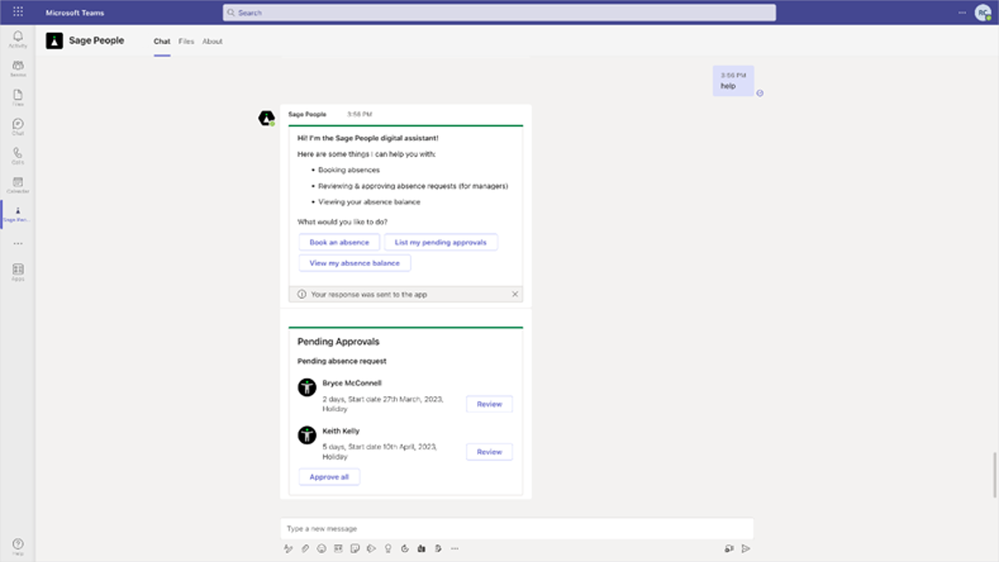
Task: Click the Sage People app logo in header
Action: [54, 41]
